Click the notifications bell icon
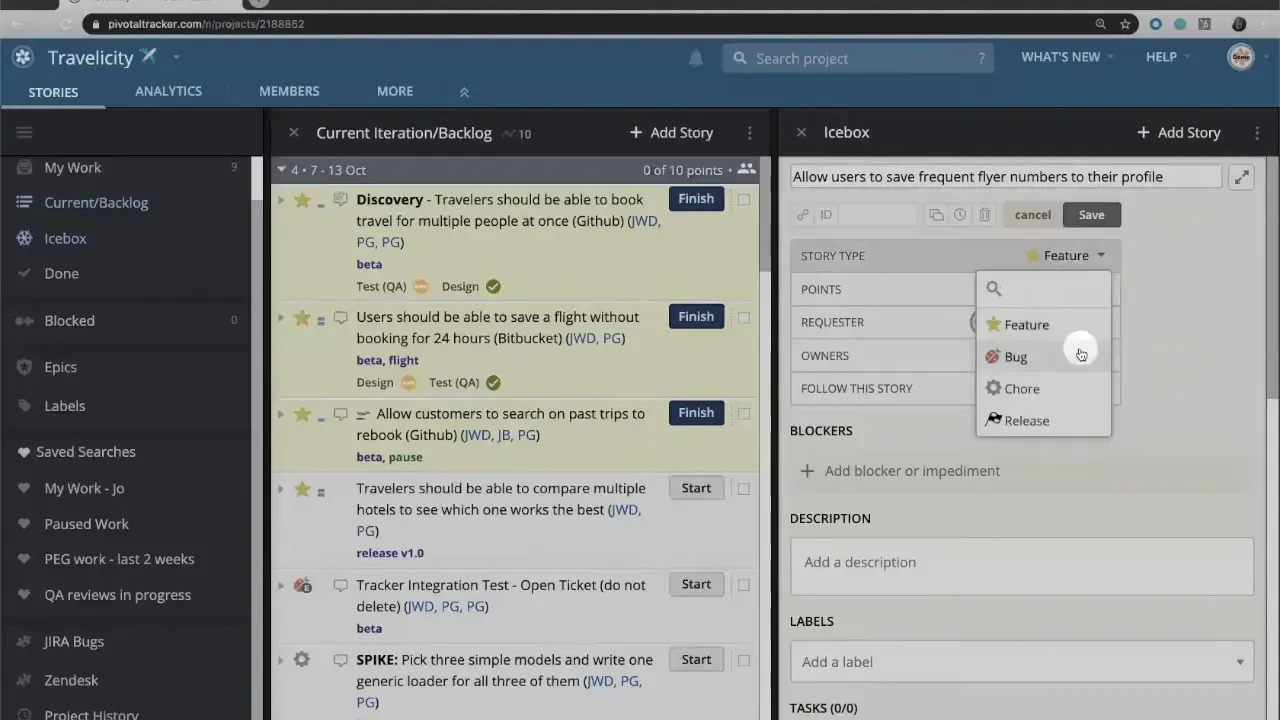1280x720 pixels. (x=696, y=58)
